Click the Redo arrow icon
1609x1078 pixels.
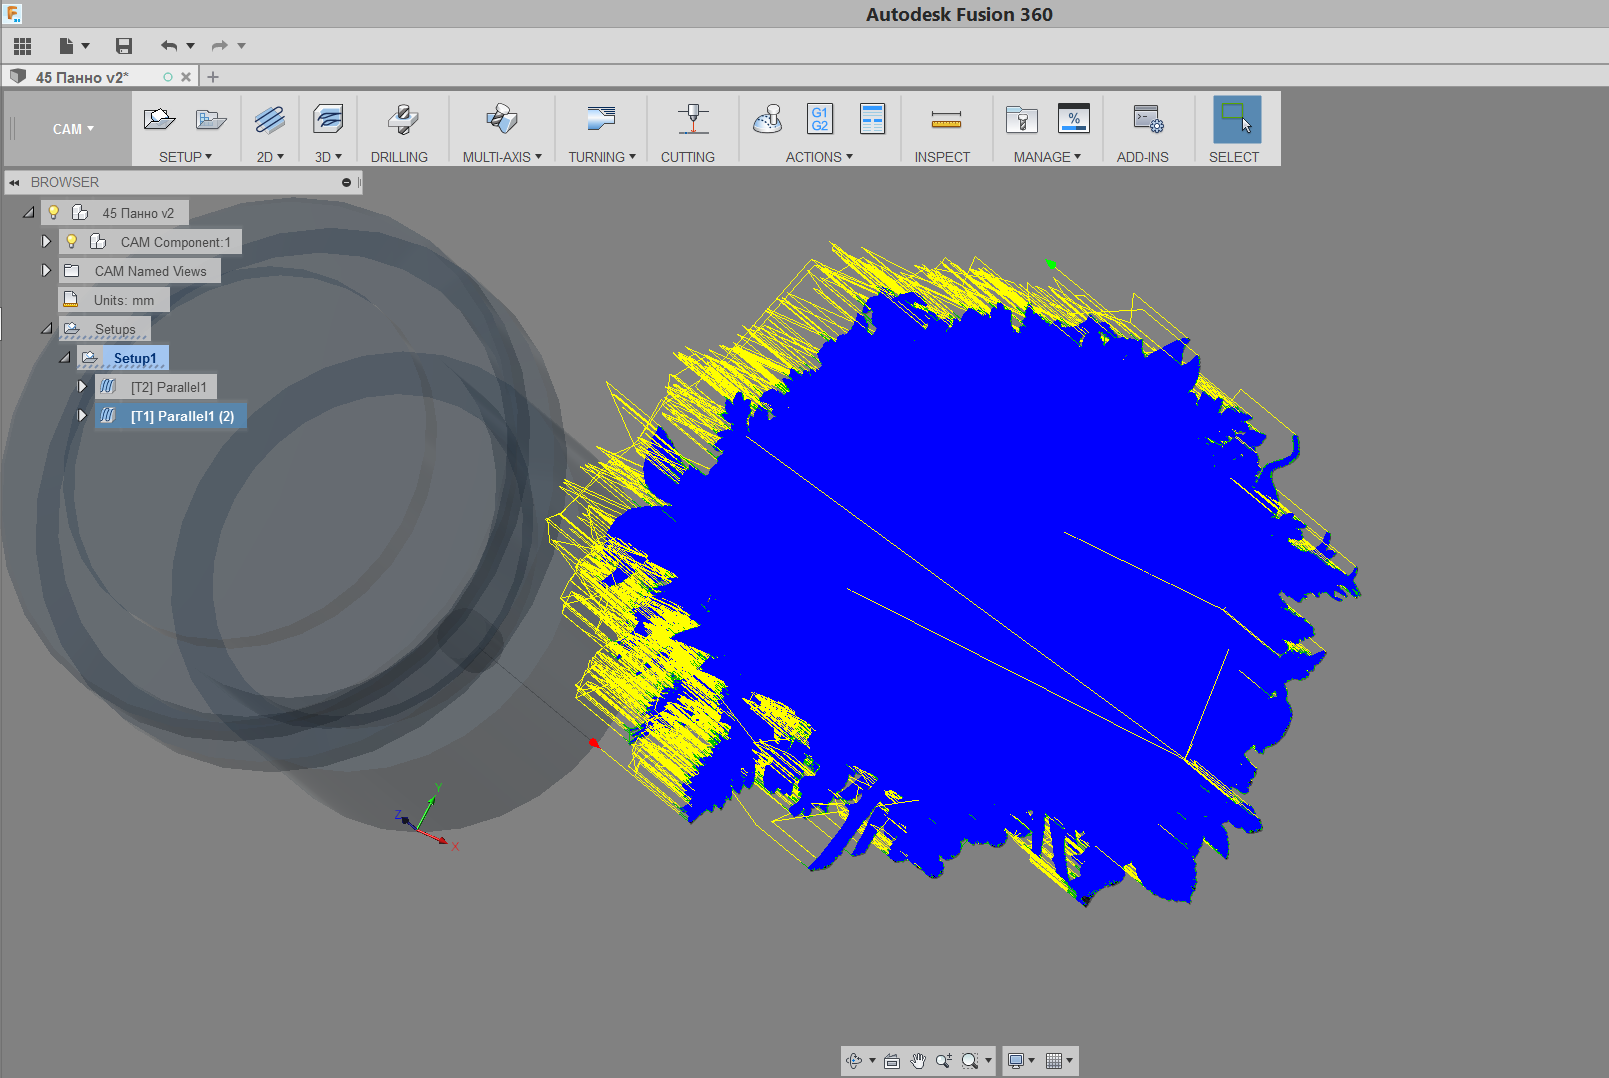(x=219, y=46)
